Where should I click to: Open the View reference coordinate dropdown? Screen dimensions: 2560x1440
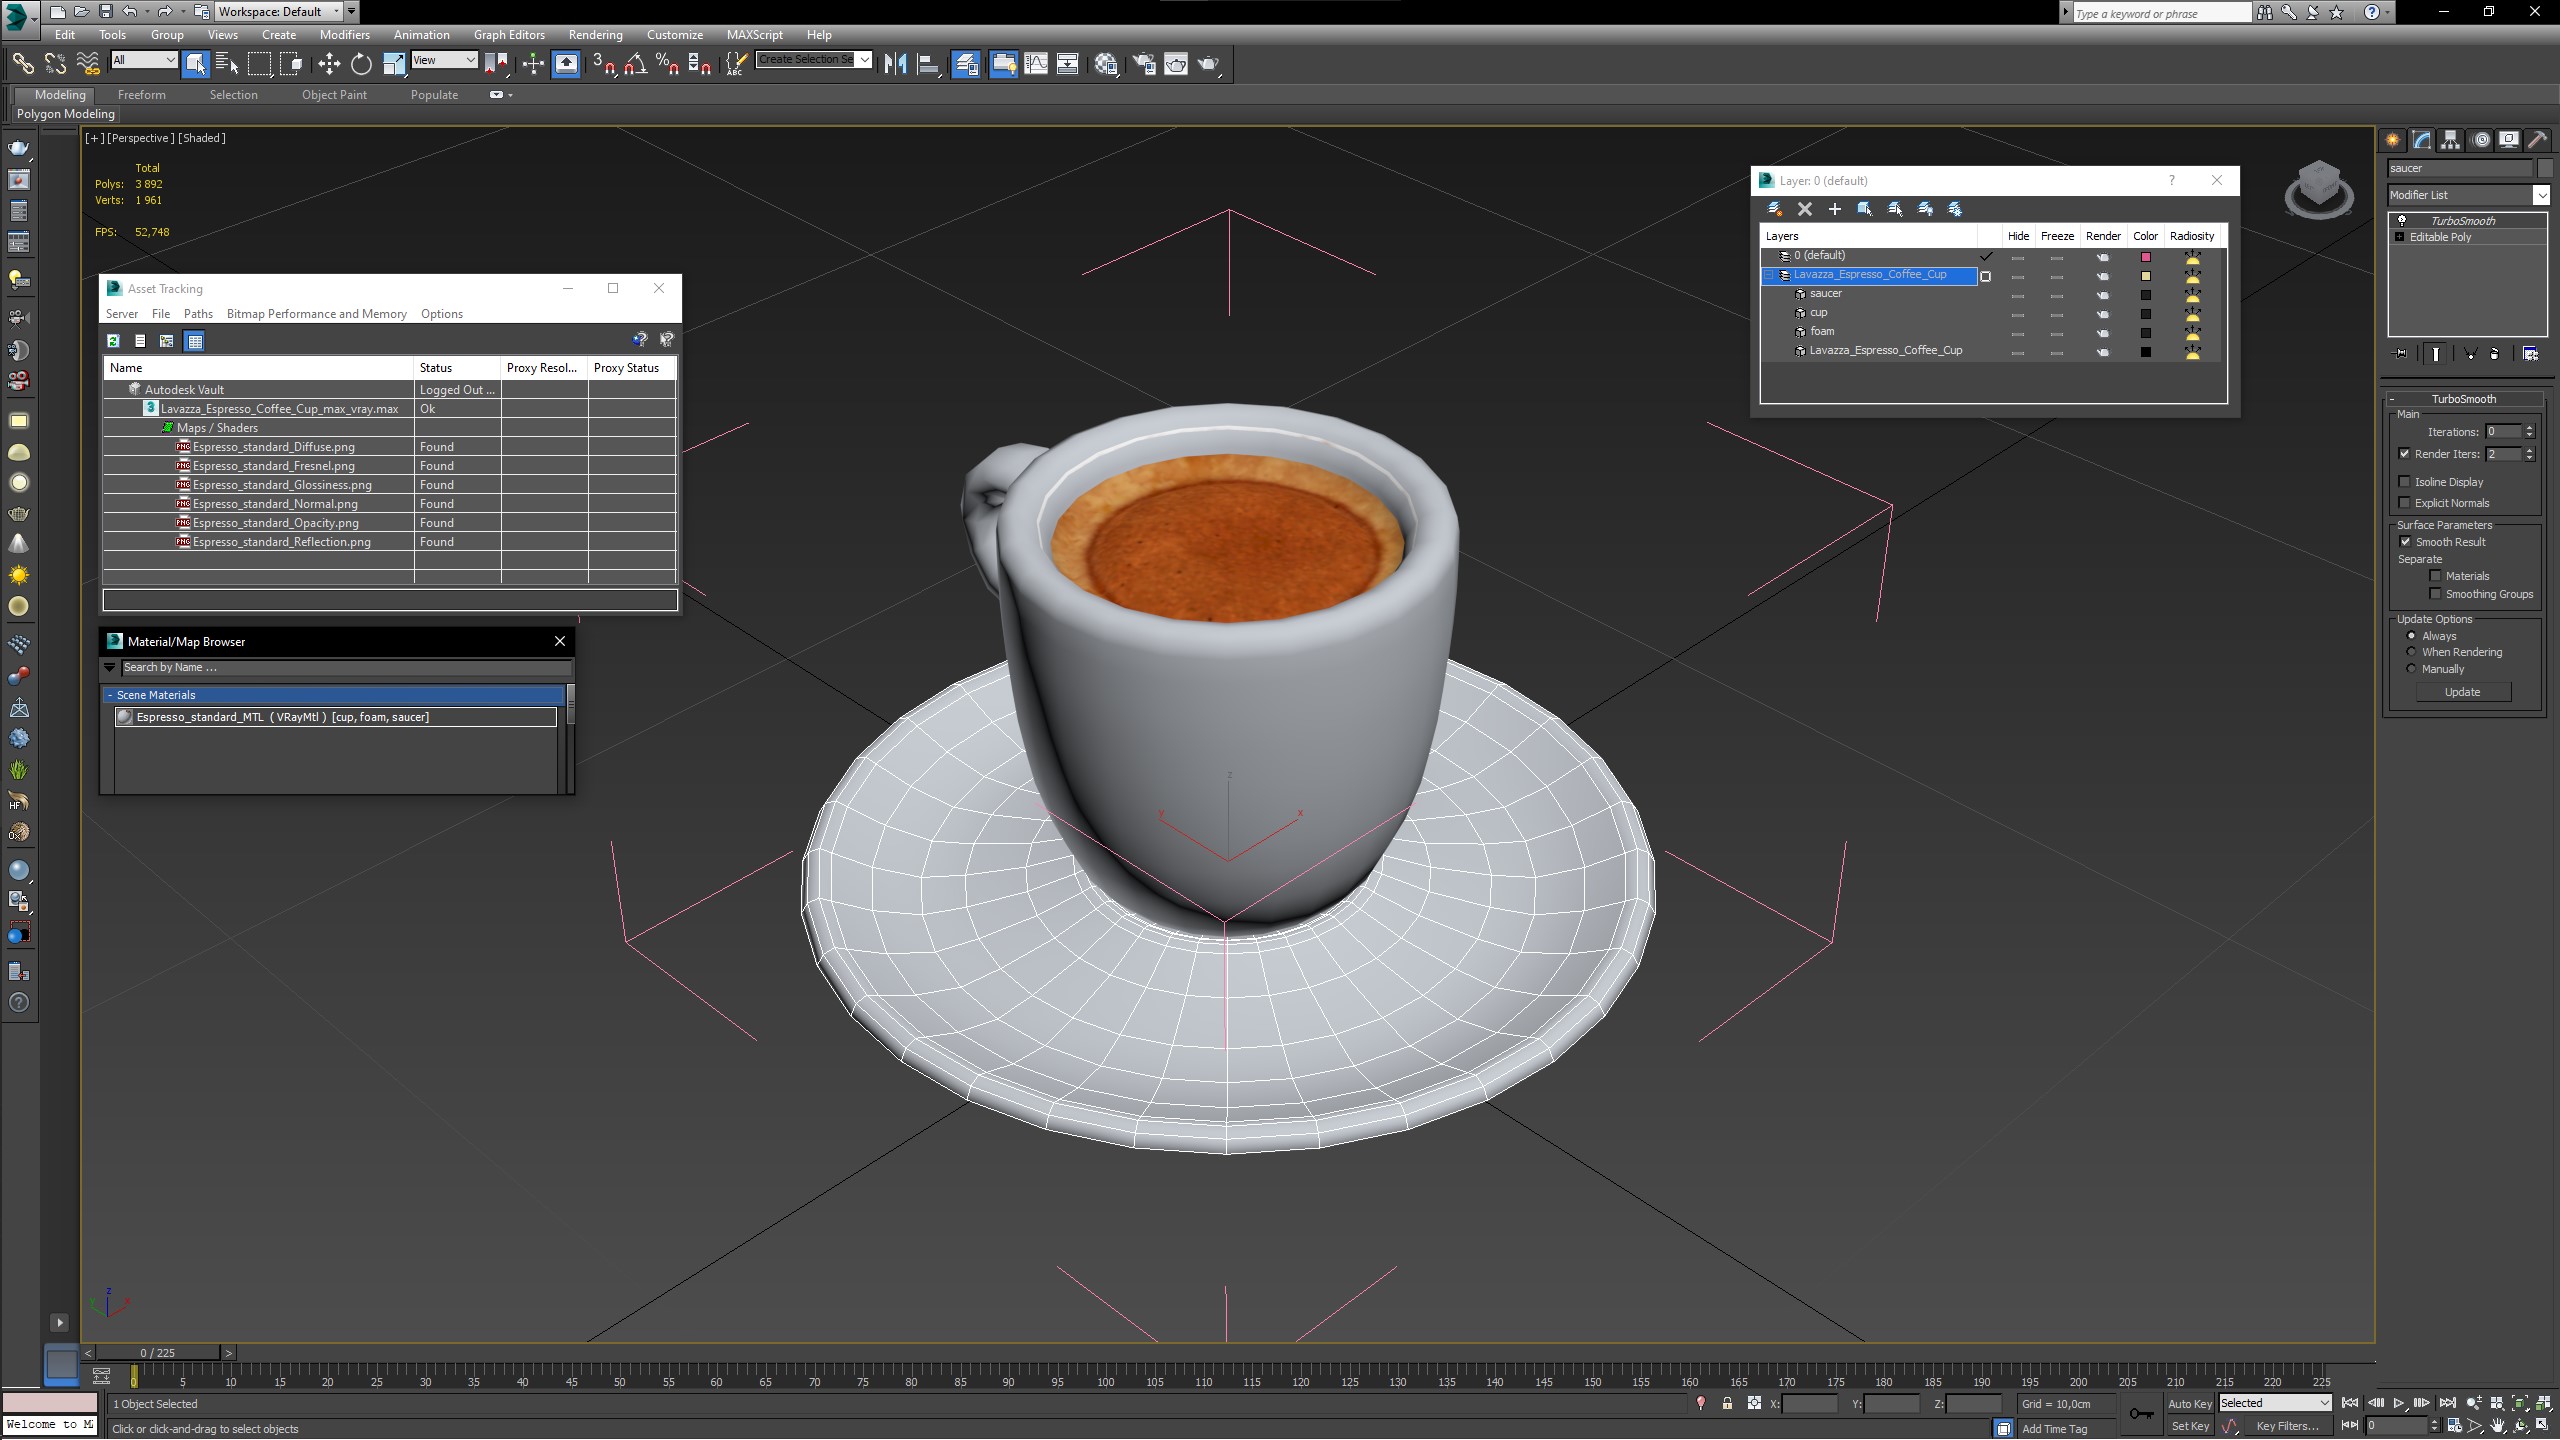(444, 60)
